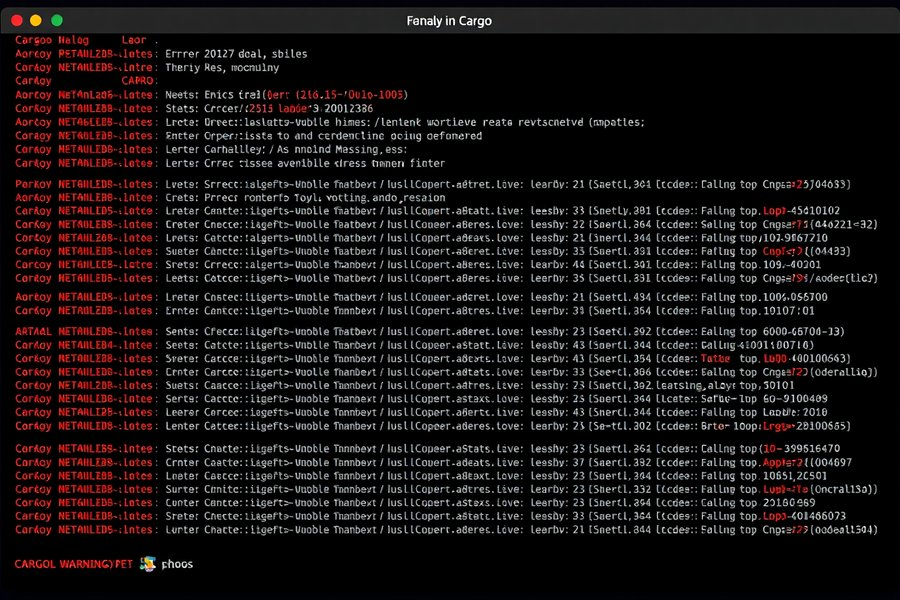900x600 pixels.
Task: Click the value "Lopo-408466073"
Action: [x=804, y=516]
